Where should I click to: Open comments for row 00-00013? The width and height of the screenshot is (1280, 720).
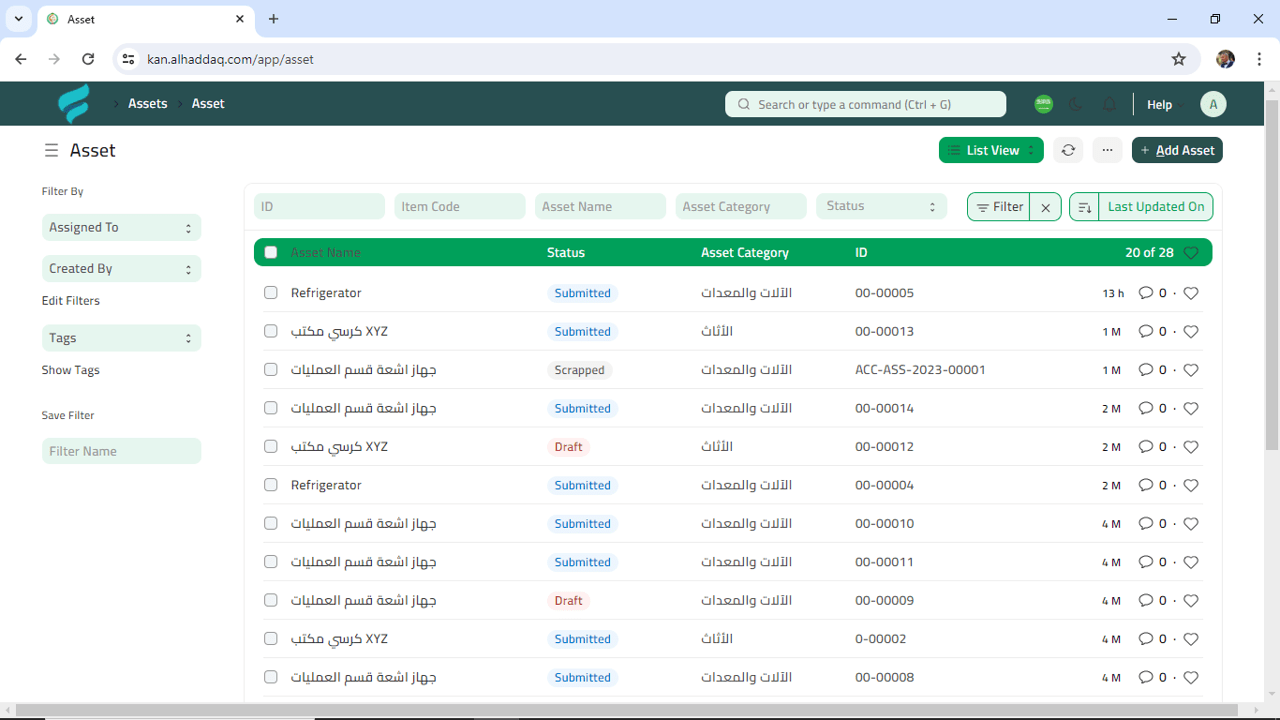pos(1146,332)
